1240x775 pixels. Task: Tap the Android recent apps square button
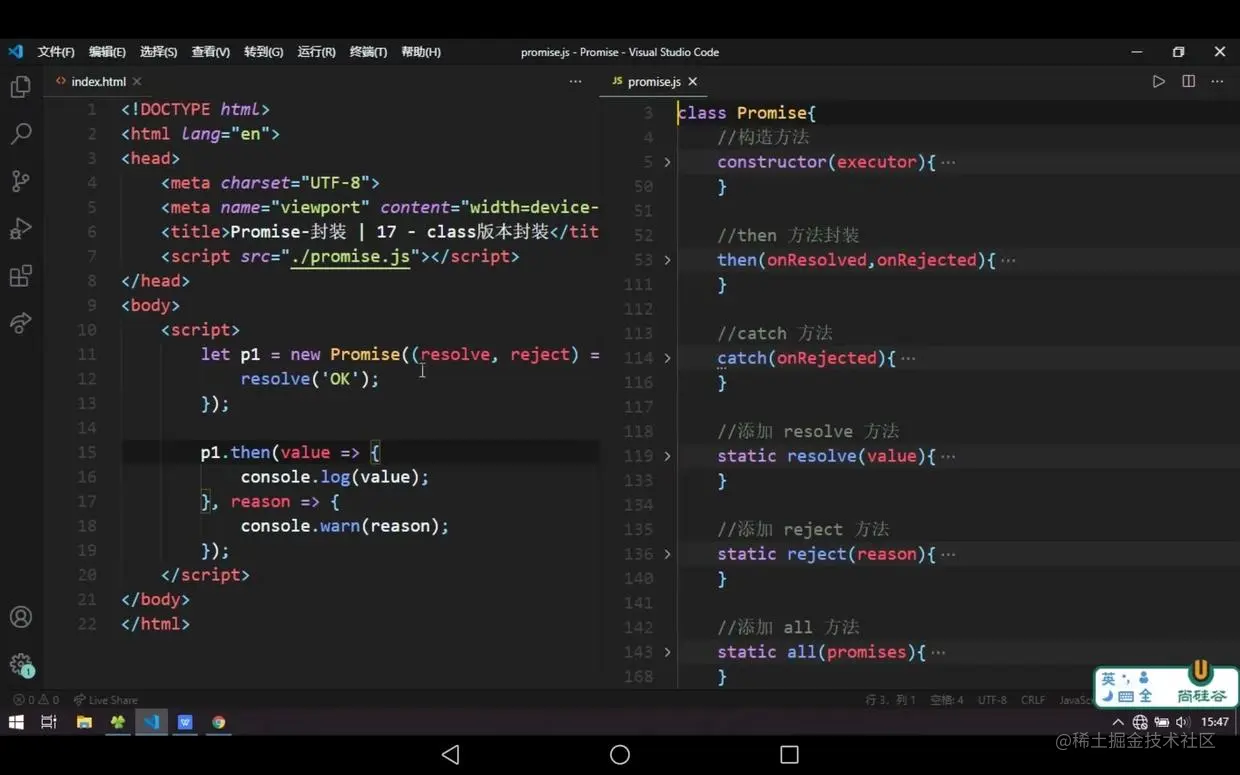pyautogui.click(x=789, y=754)
